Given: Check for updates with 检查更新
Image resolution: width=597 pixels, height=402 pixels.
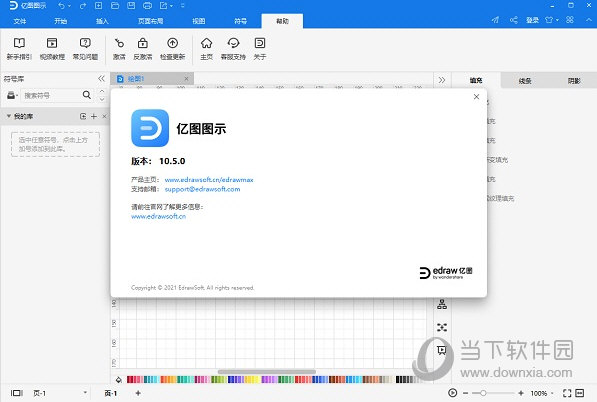Looking at the screenshot, I should click(x=172, y=48).
